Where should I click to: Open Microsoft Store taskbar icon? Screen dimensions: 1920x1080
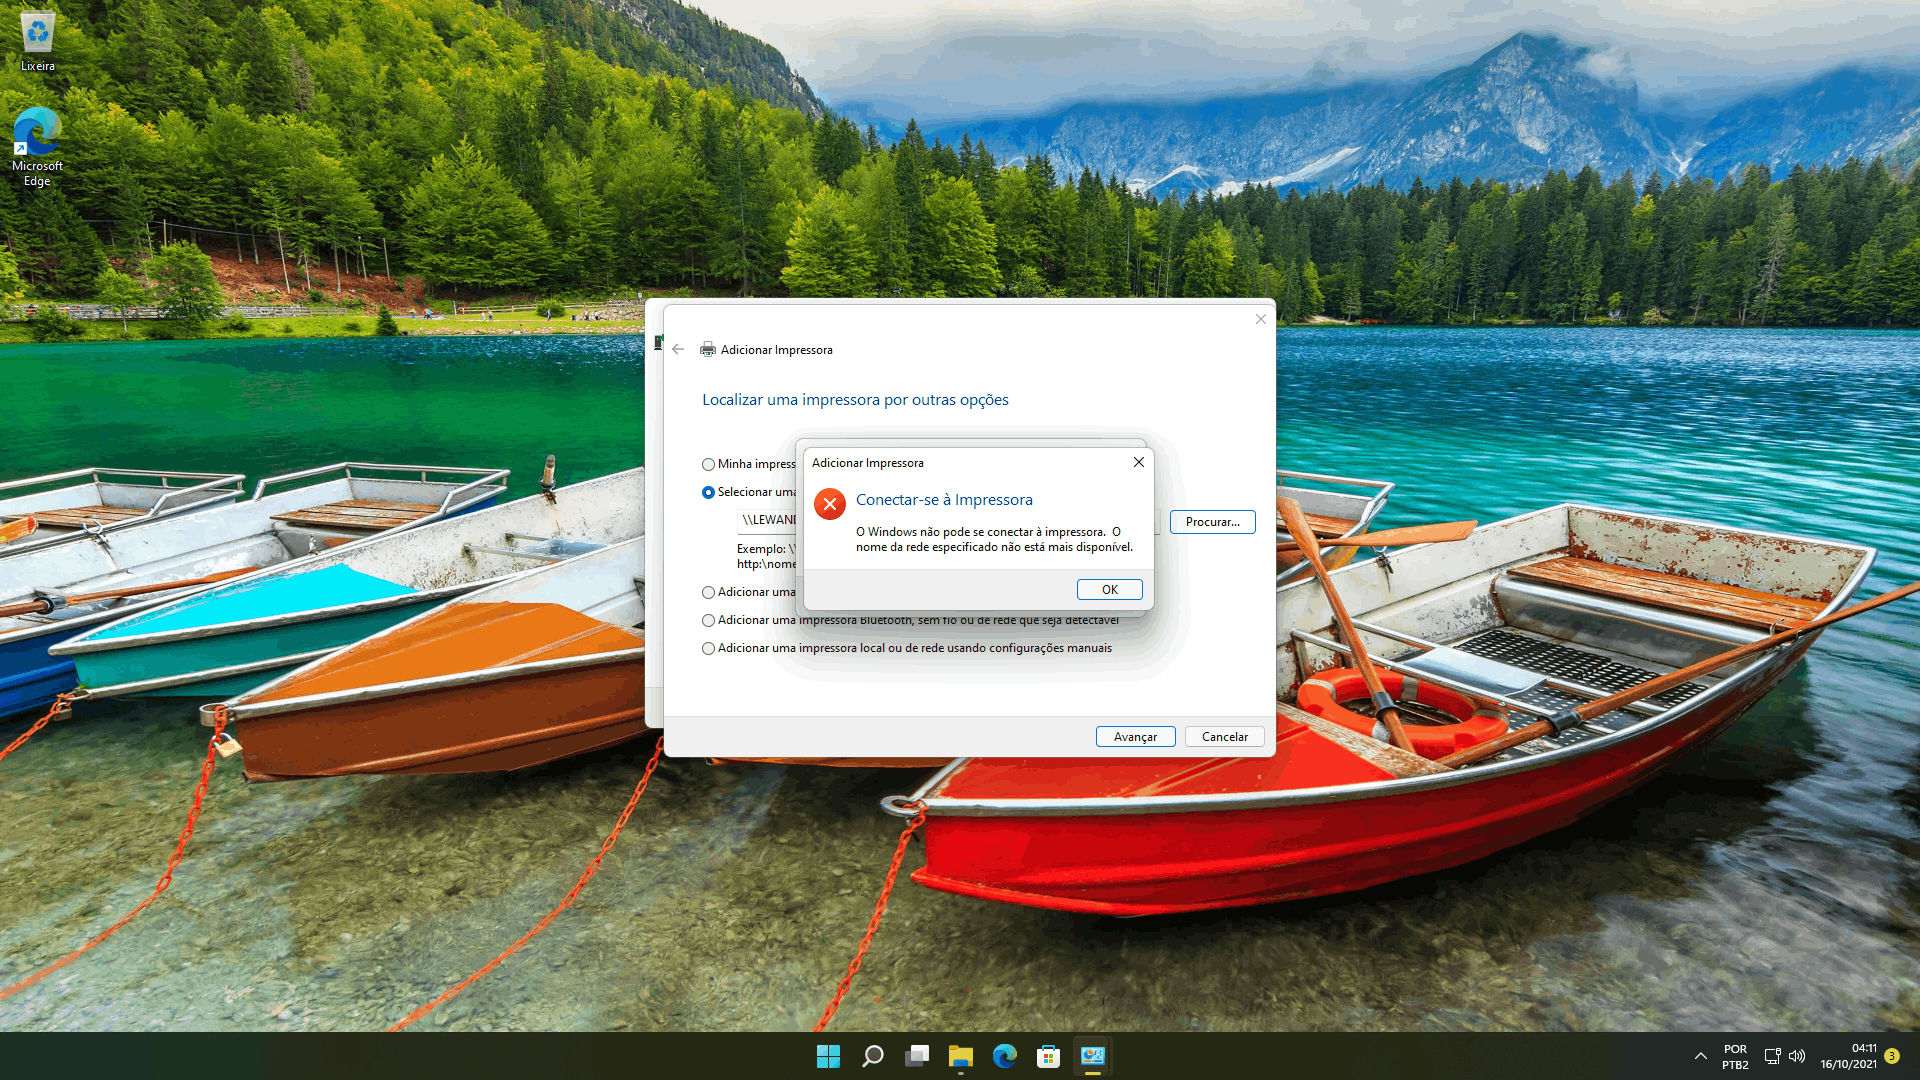click(x=1049, y=1056)
